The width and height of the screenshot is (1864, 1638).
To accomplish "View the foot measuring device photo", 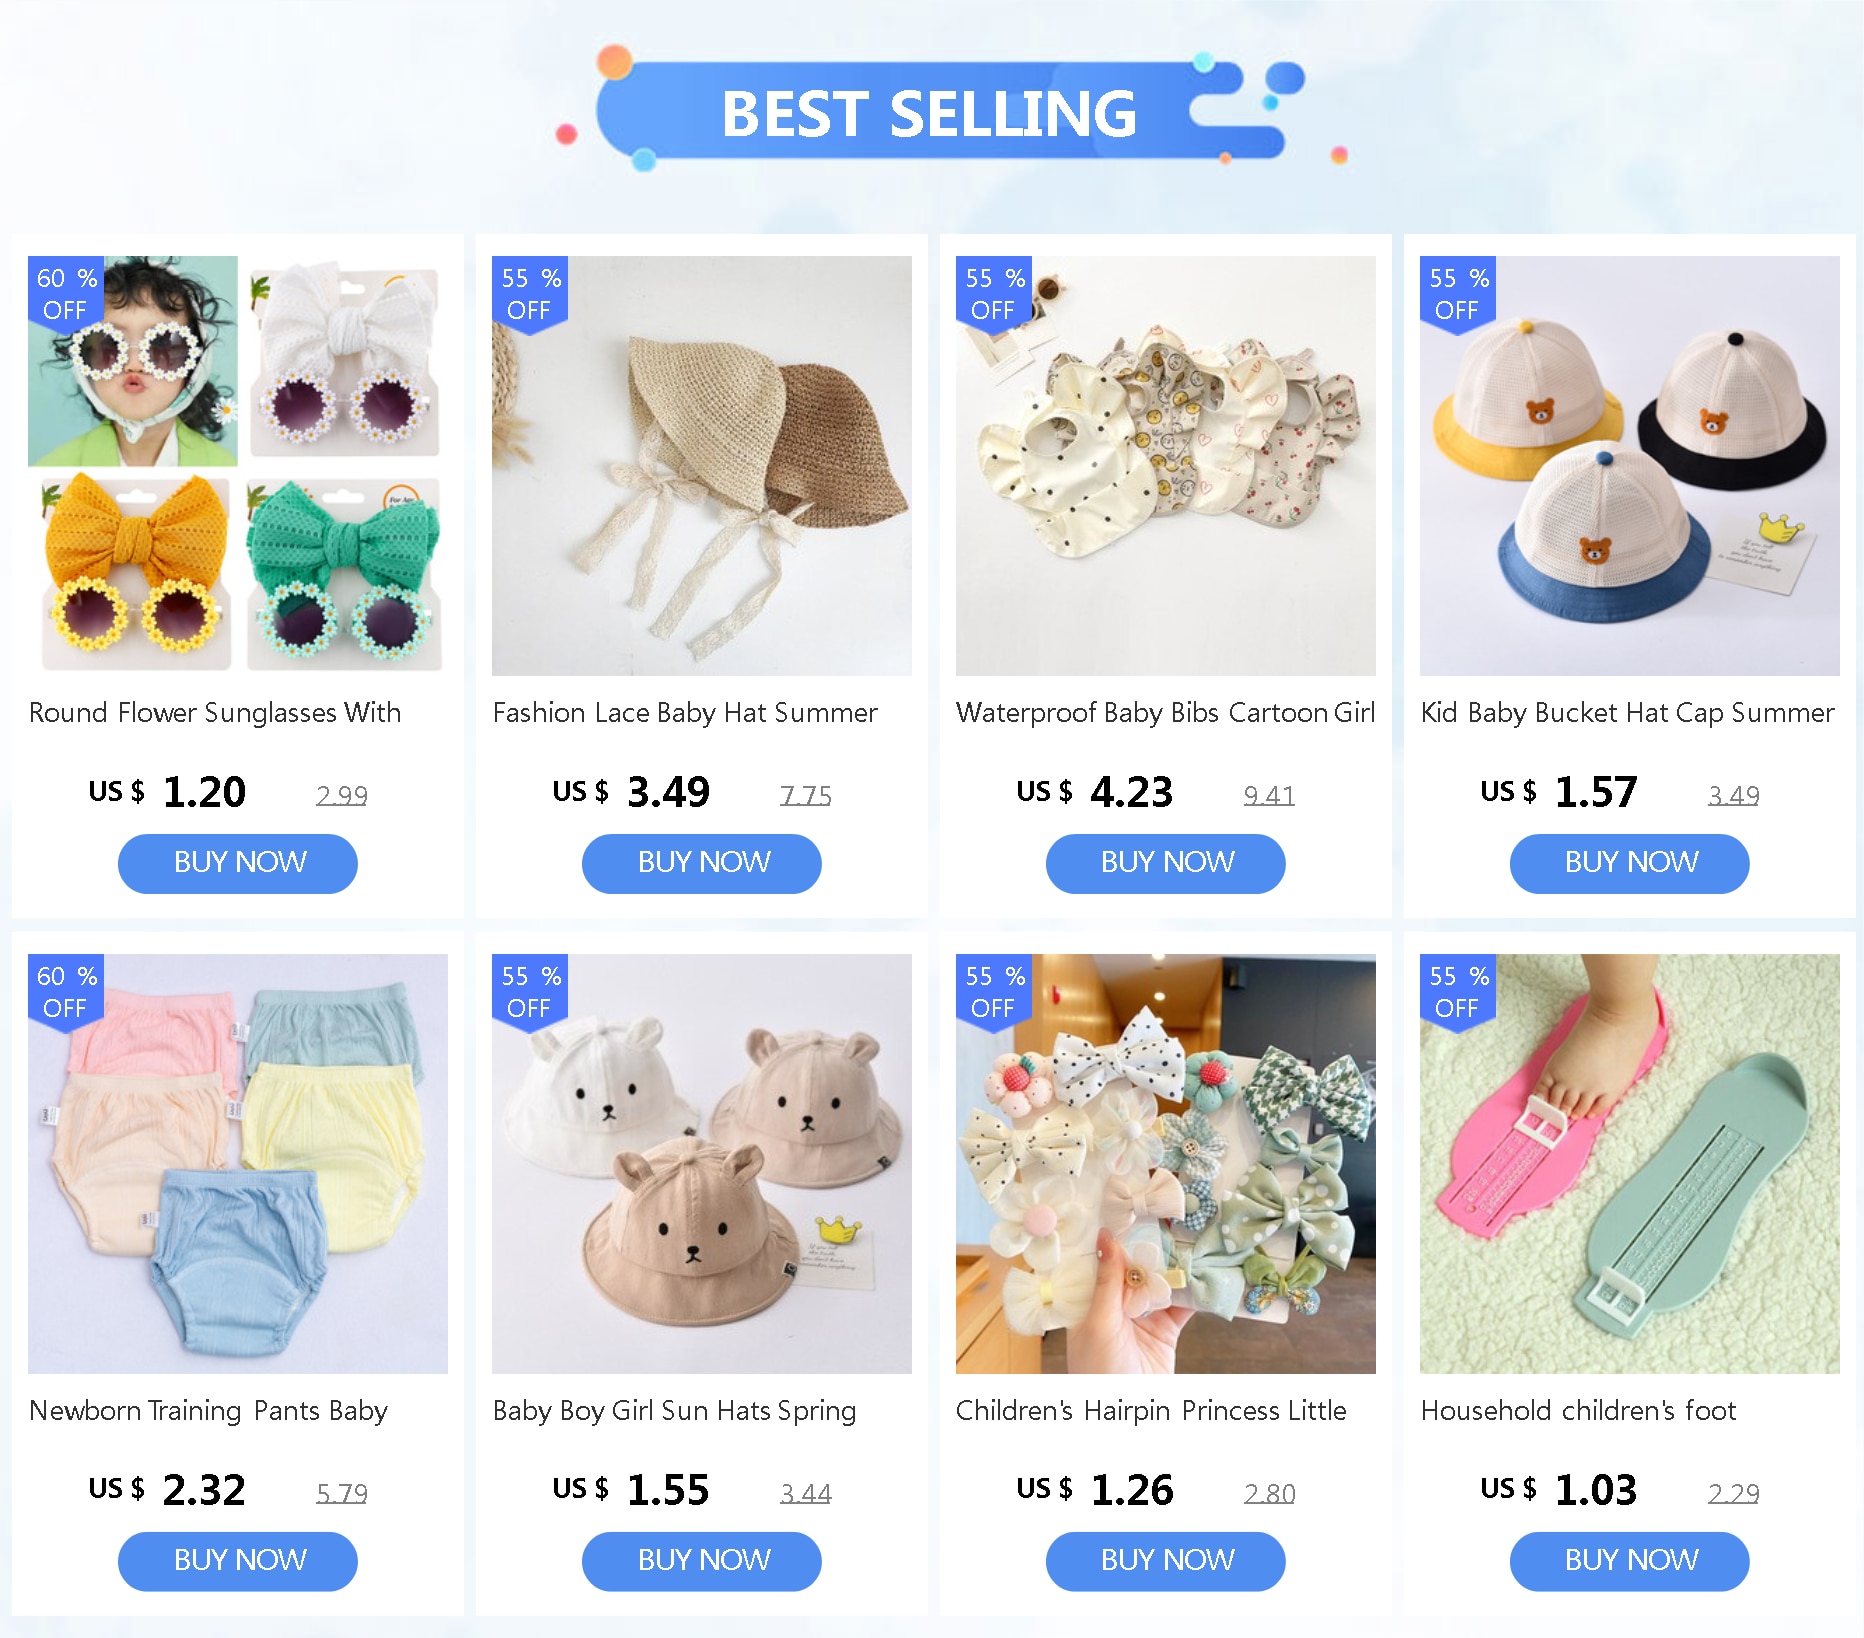I will click(1630, 1164).
